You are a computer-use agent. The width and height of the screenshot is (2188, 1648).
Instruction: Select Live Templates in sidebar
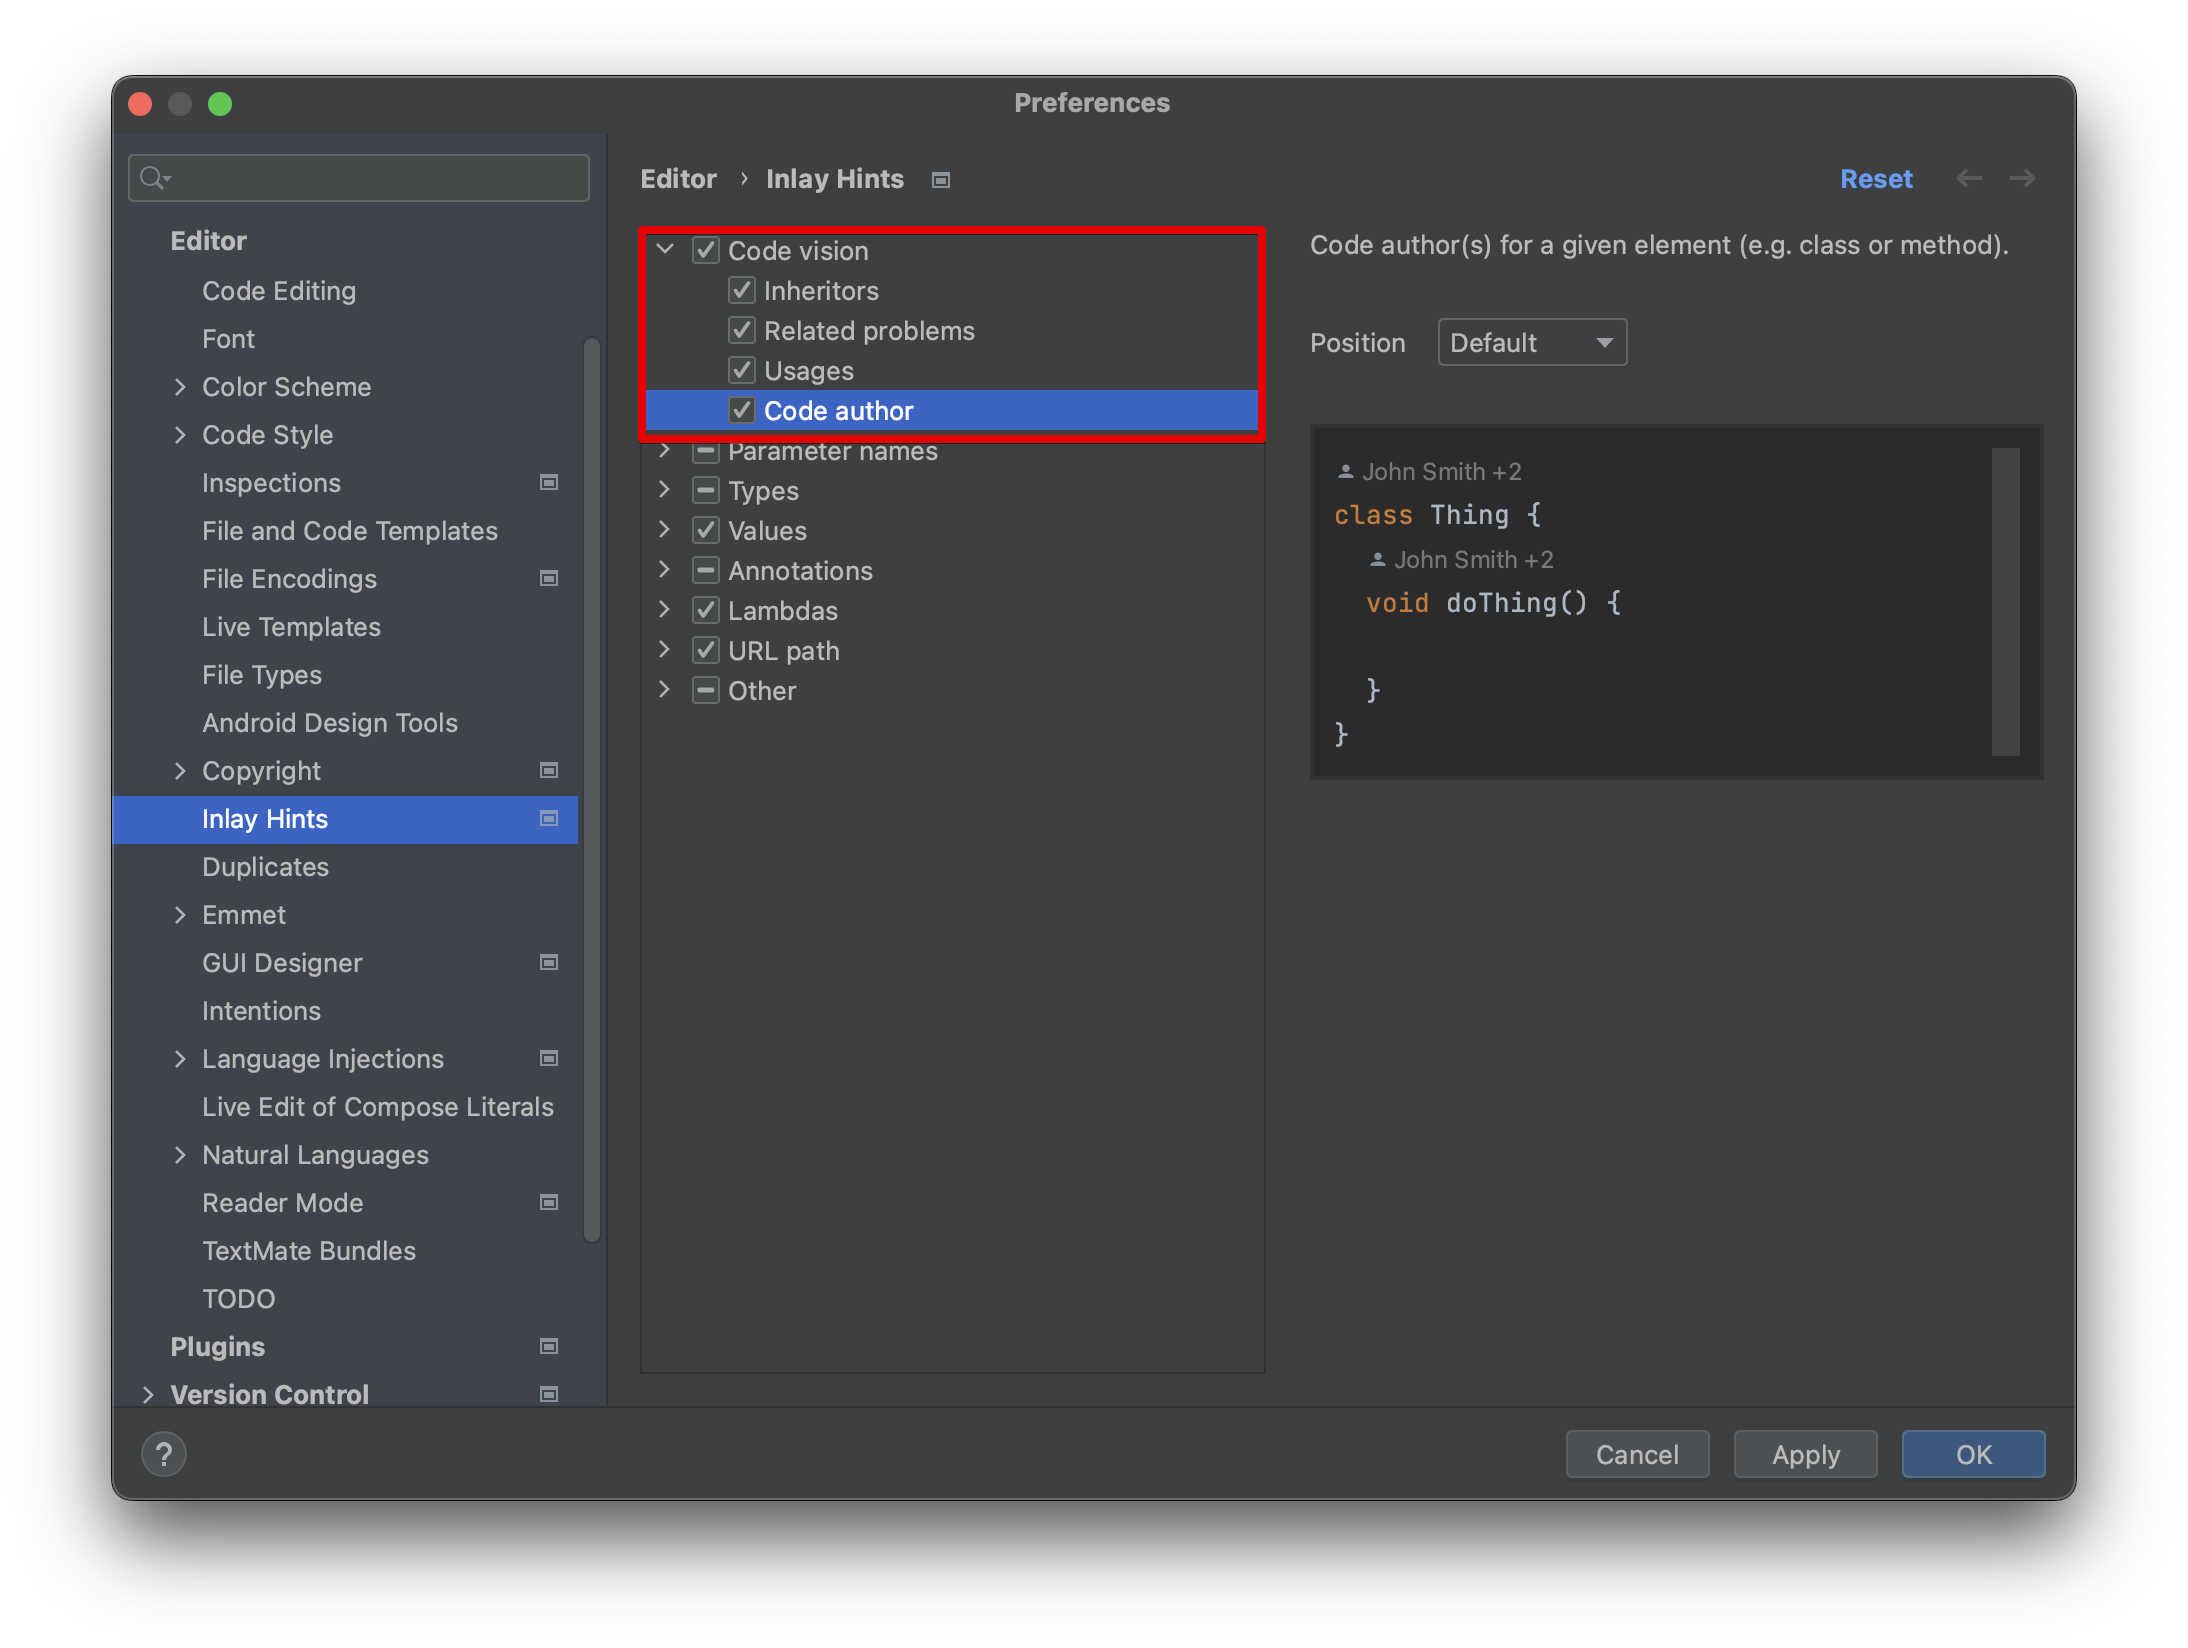pyautogui.click(x=290, y=626)
